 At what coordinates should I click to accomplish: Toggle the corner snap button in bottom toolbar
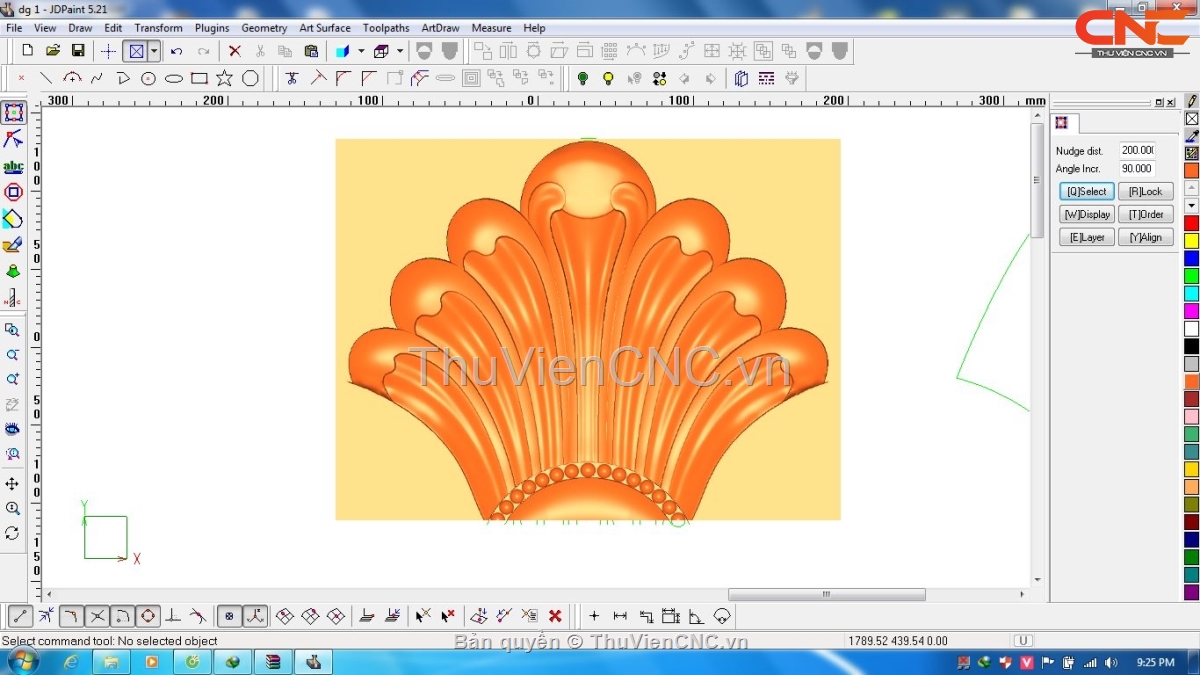(71, 616)
